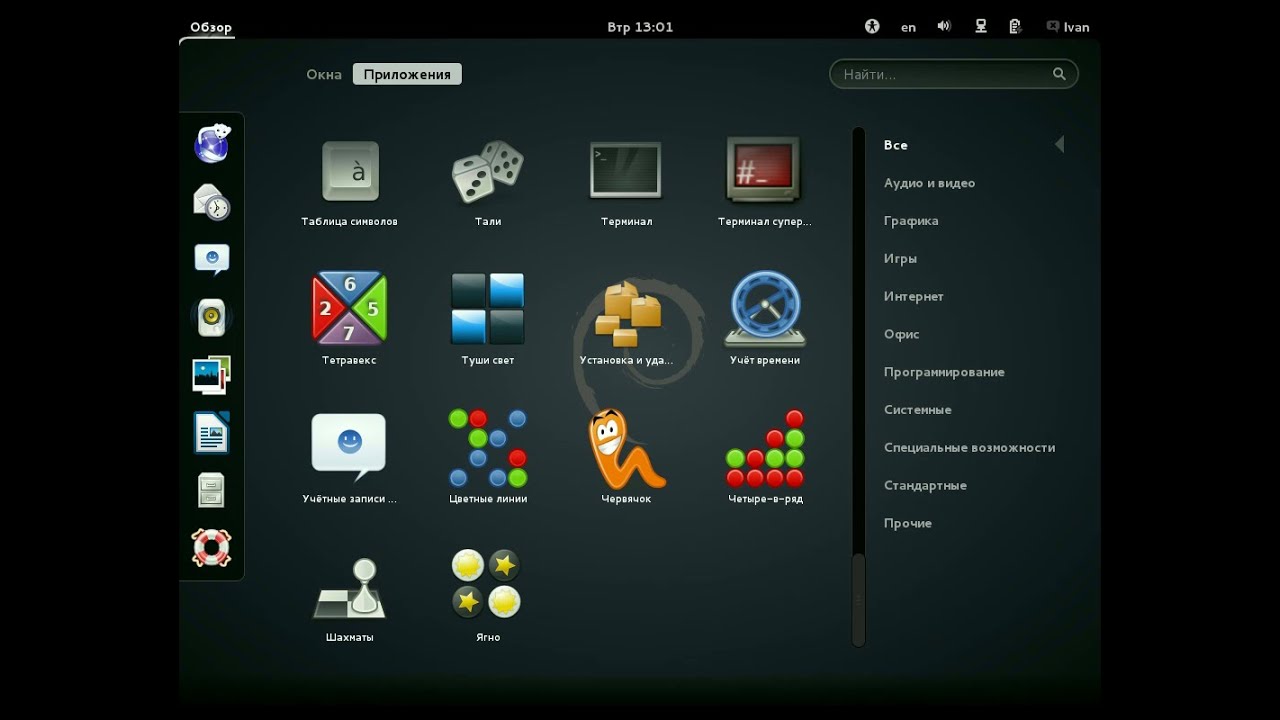Choose Специальные возможности category
Image resolution: width=1280 pixels, height=720 pixels.
point(969,448)
